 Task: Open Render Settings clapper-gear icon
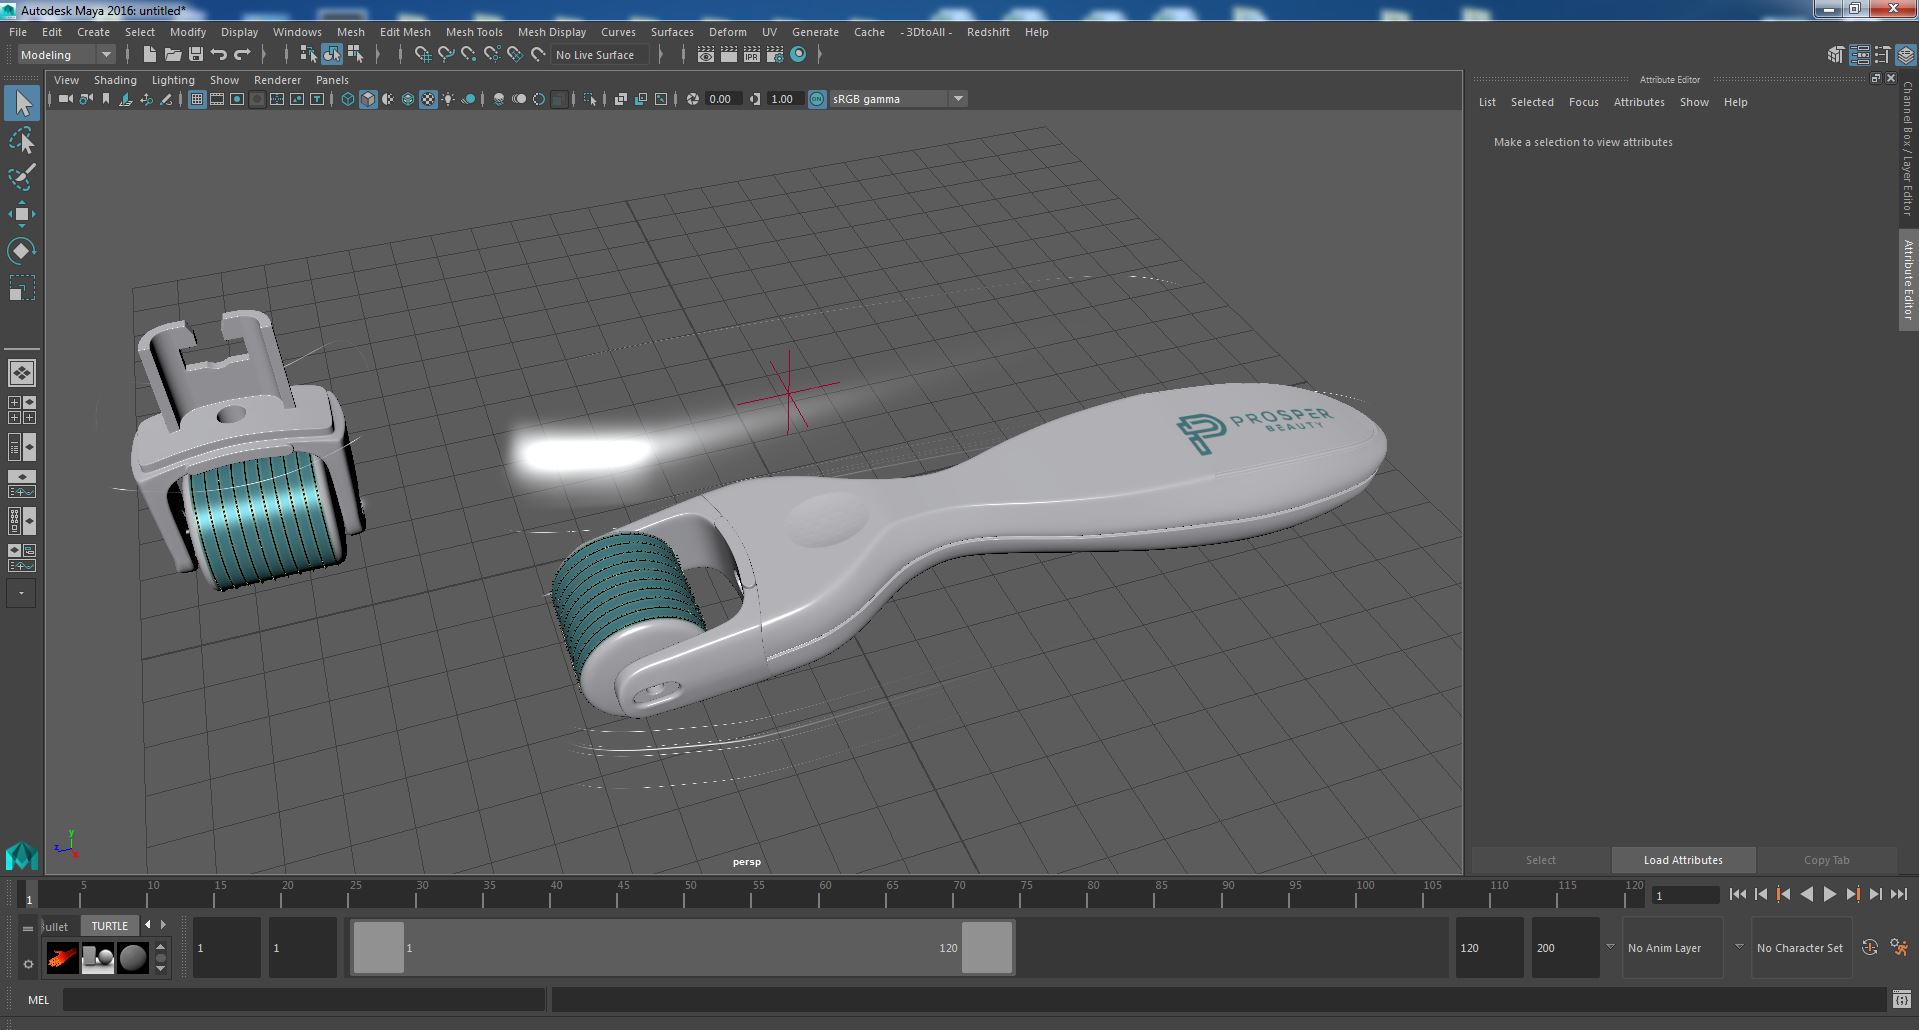click(x=775, y=55)
